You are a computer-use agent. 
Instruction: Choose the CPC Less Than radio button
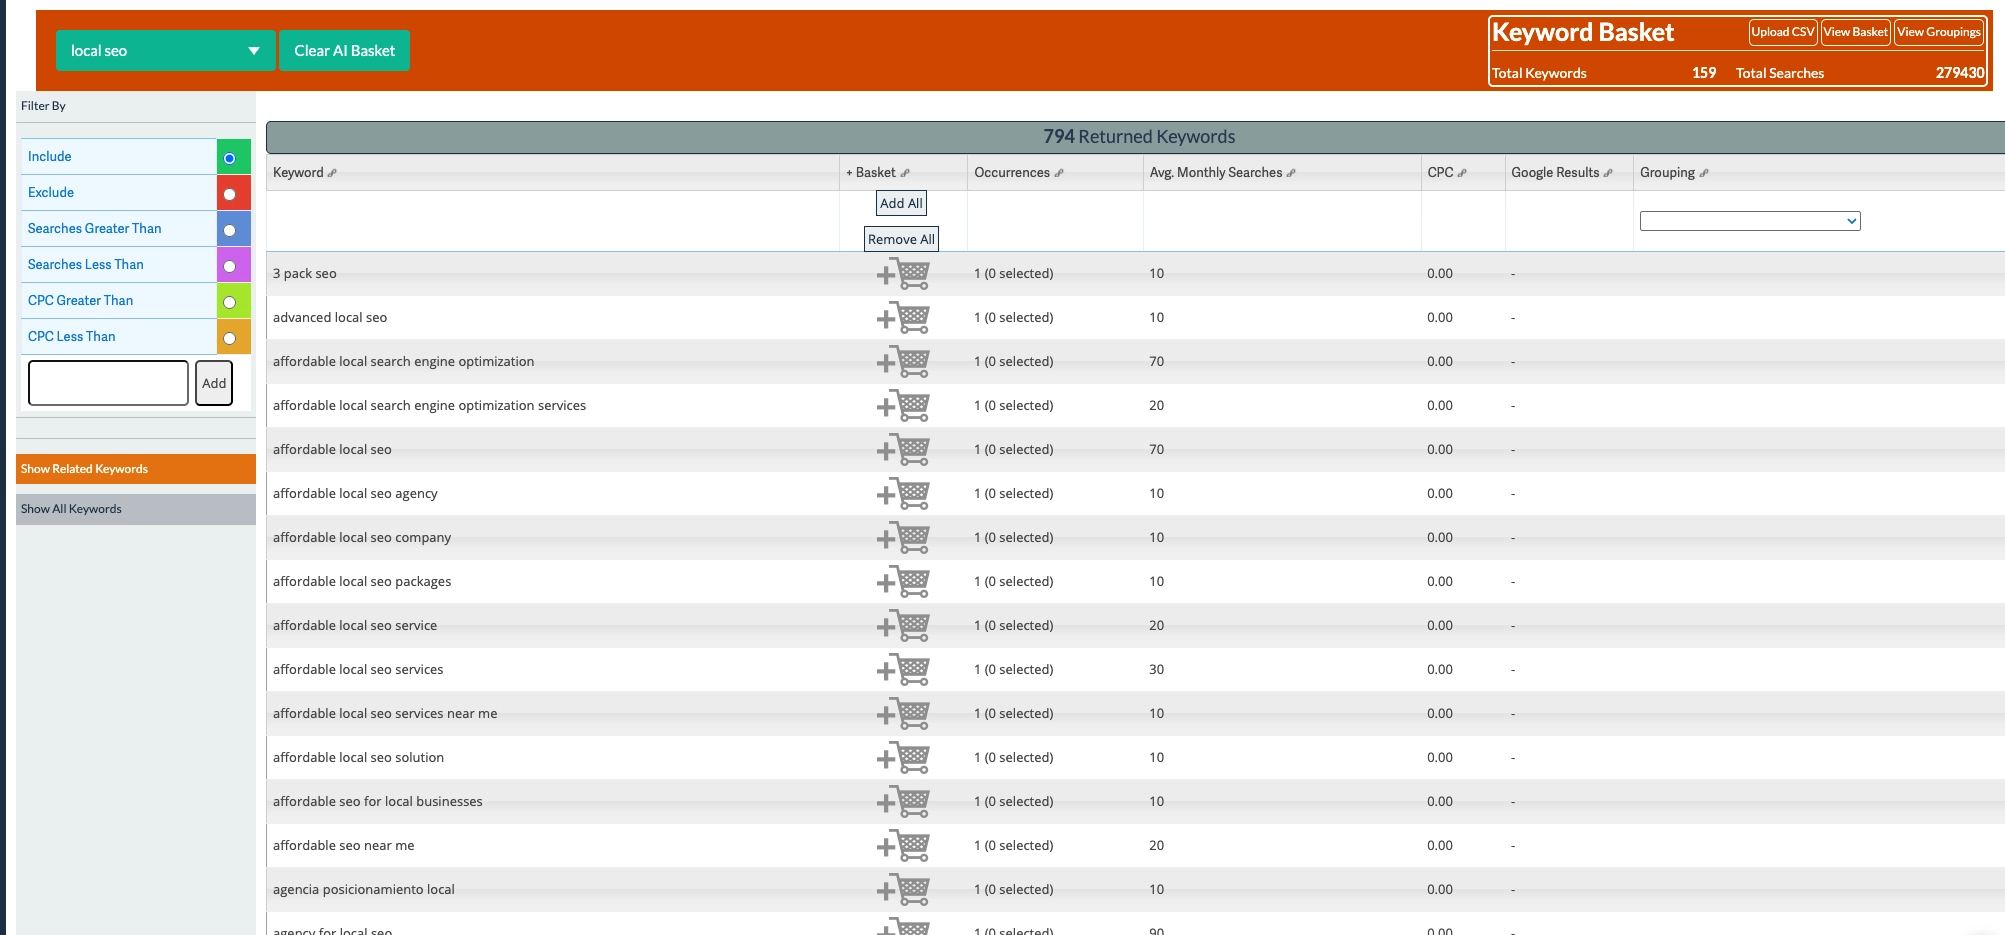point(230,338)
